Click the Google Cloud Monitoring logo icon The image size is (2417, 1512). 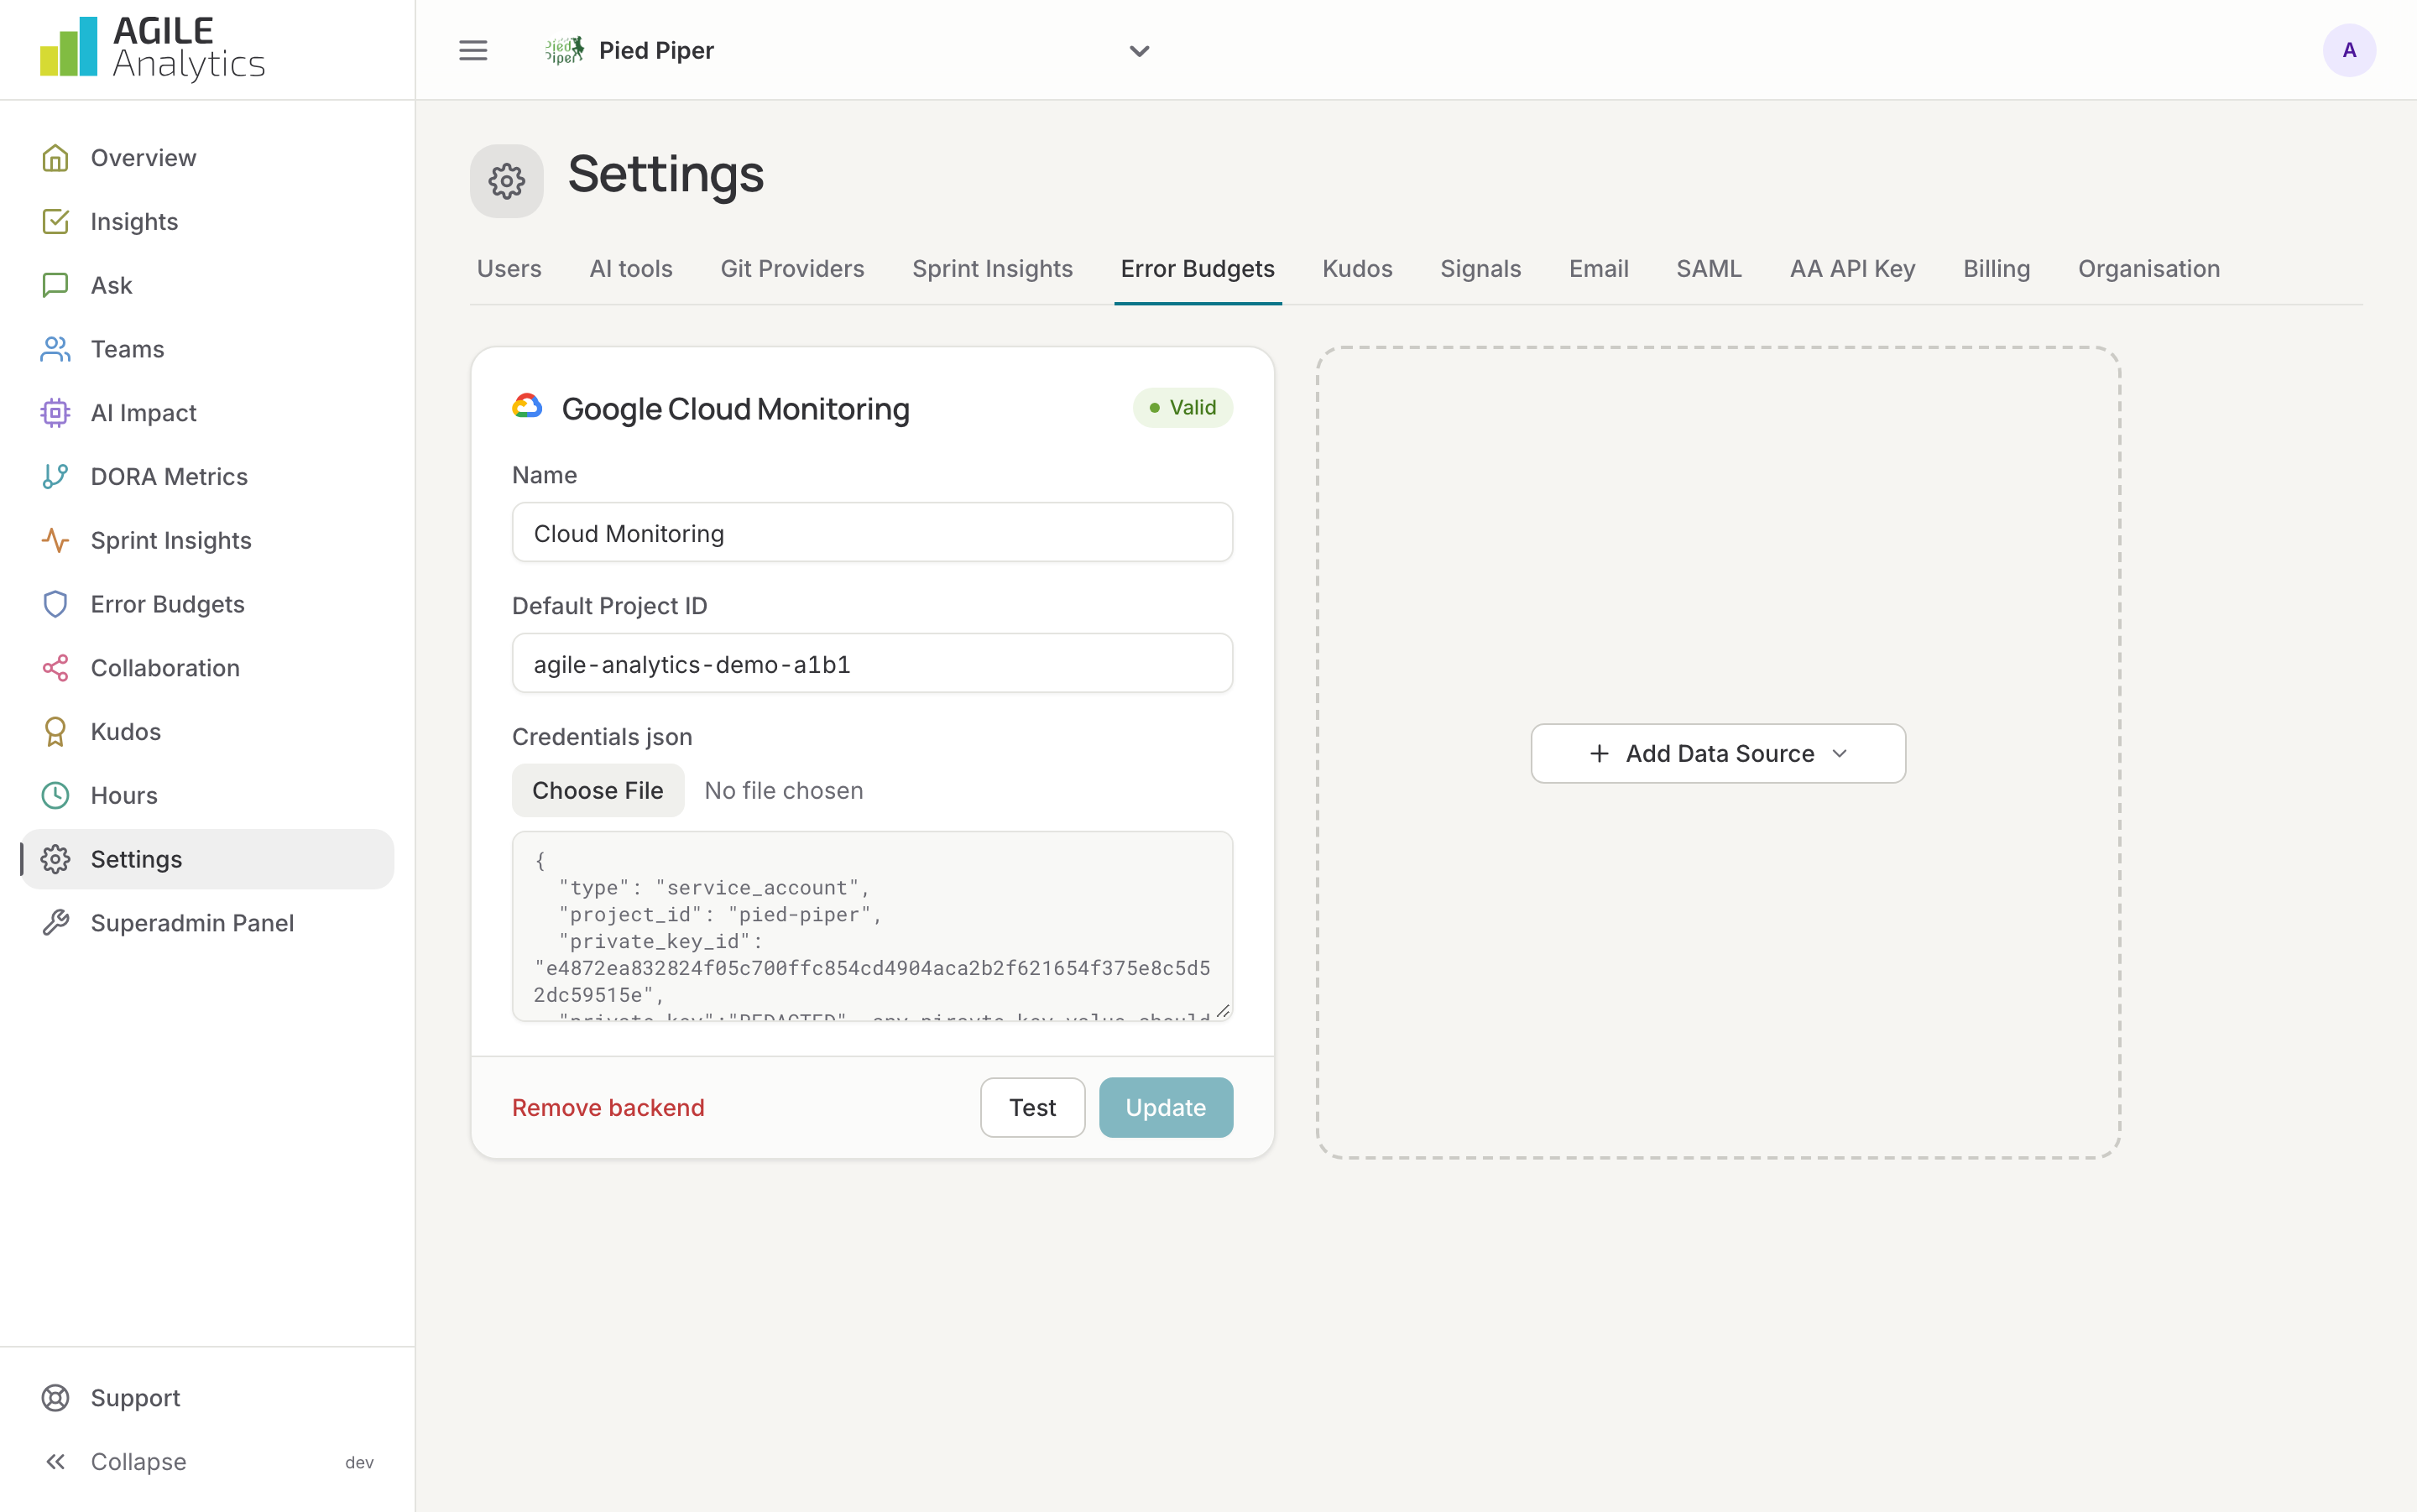(x=528, y=407)
